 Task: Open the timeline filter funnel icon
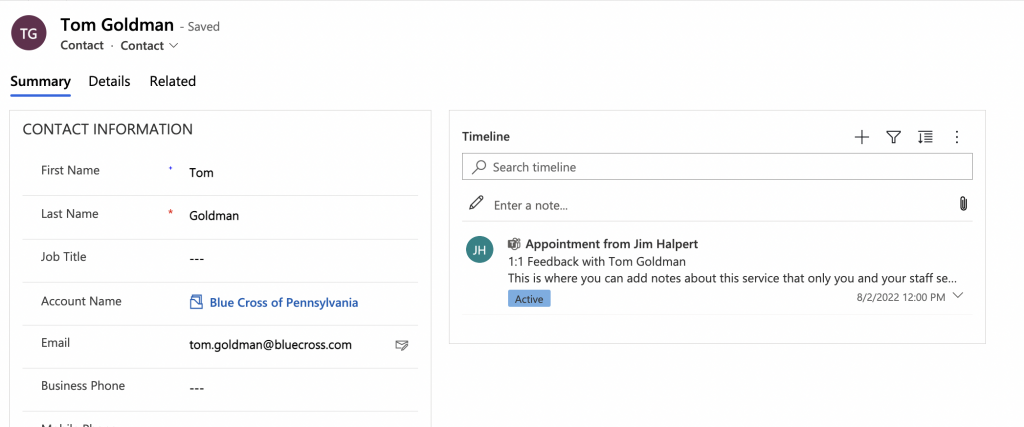[x=894, y=137]
